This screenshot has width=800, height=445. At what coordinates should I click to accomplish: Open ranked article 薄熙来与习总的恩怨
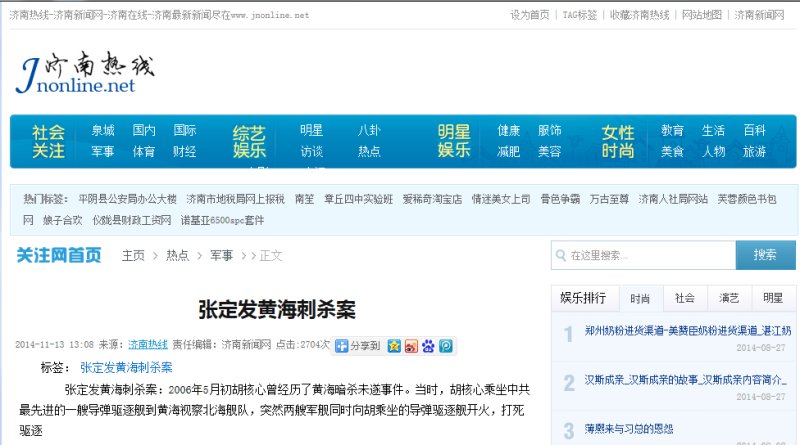(629, 429)
